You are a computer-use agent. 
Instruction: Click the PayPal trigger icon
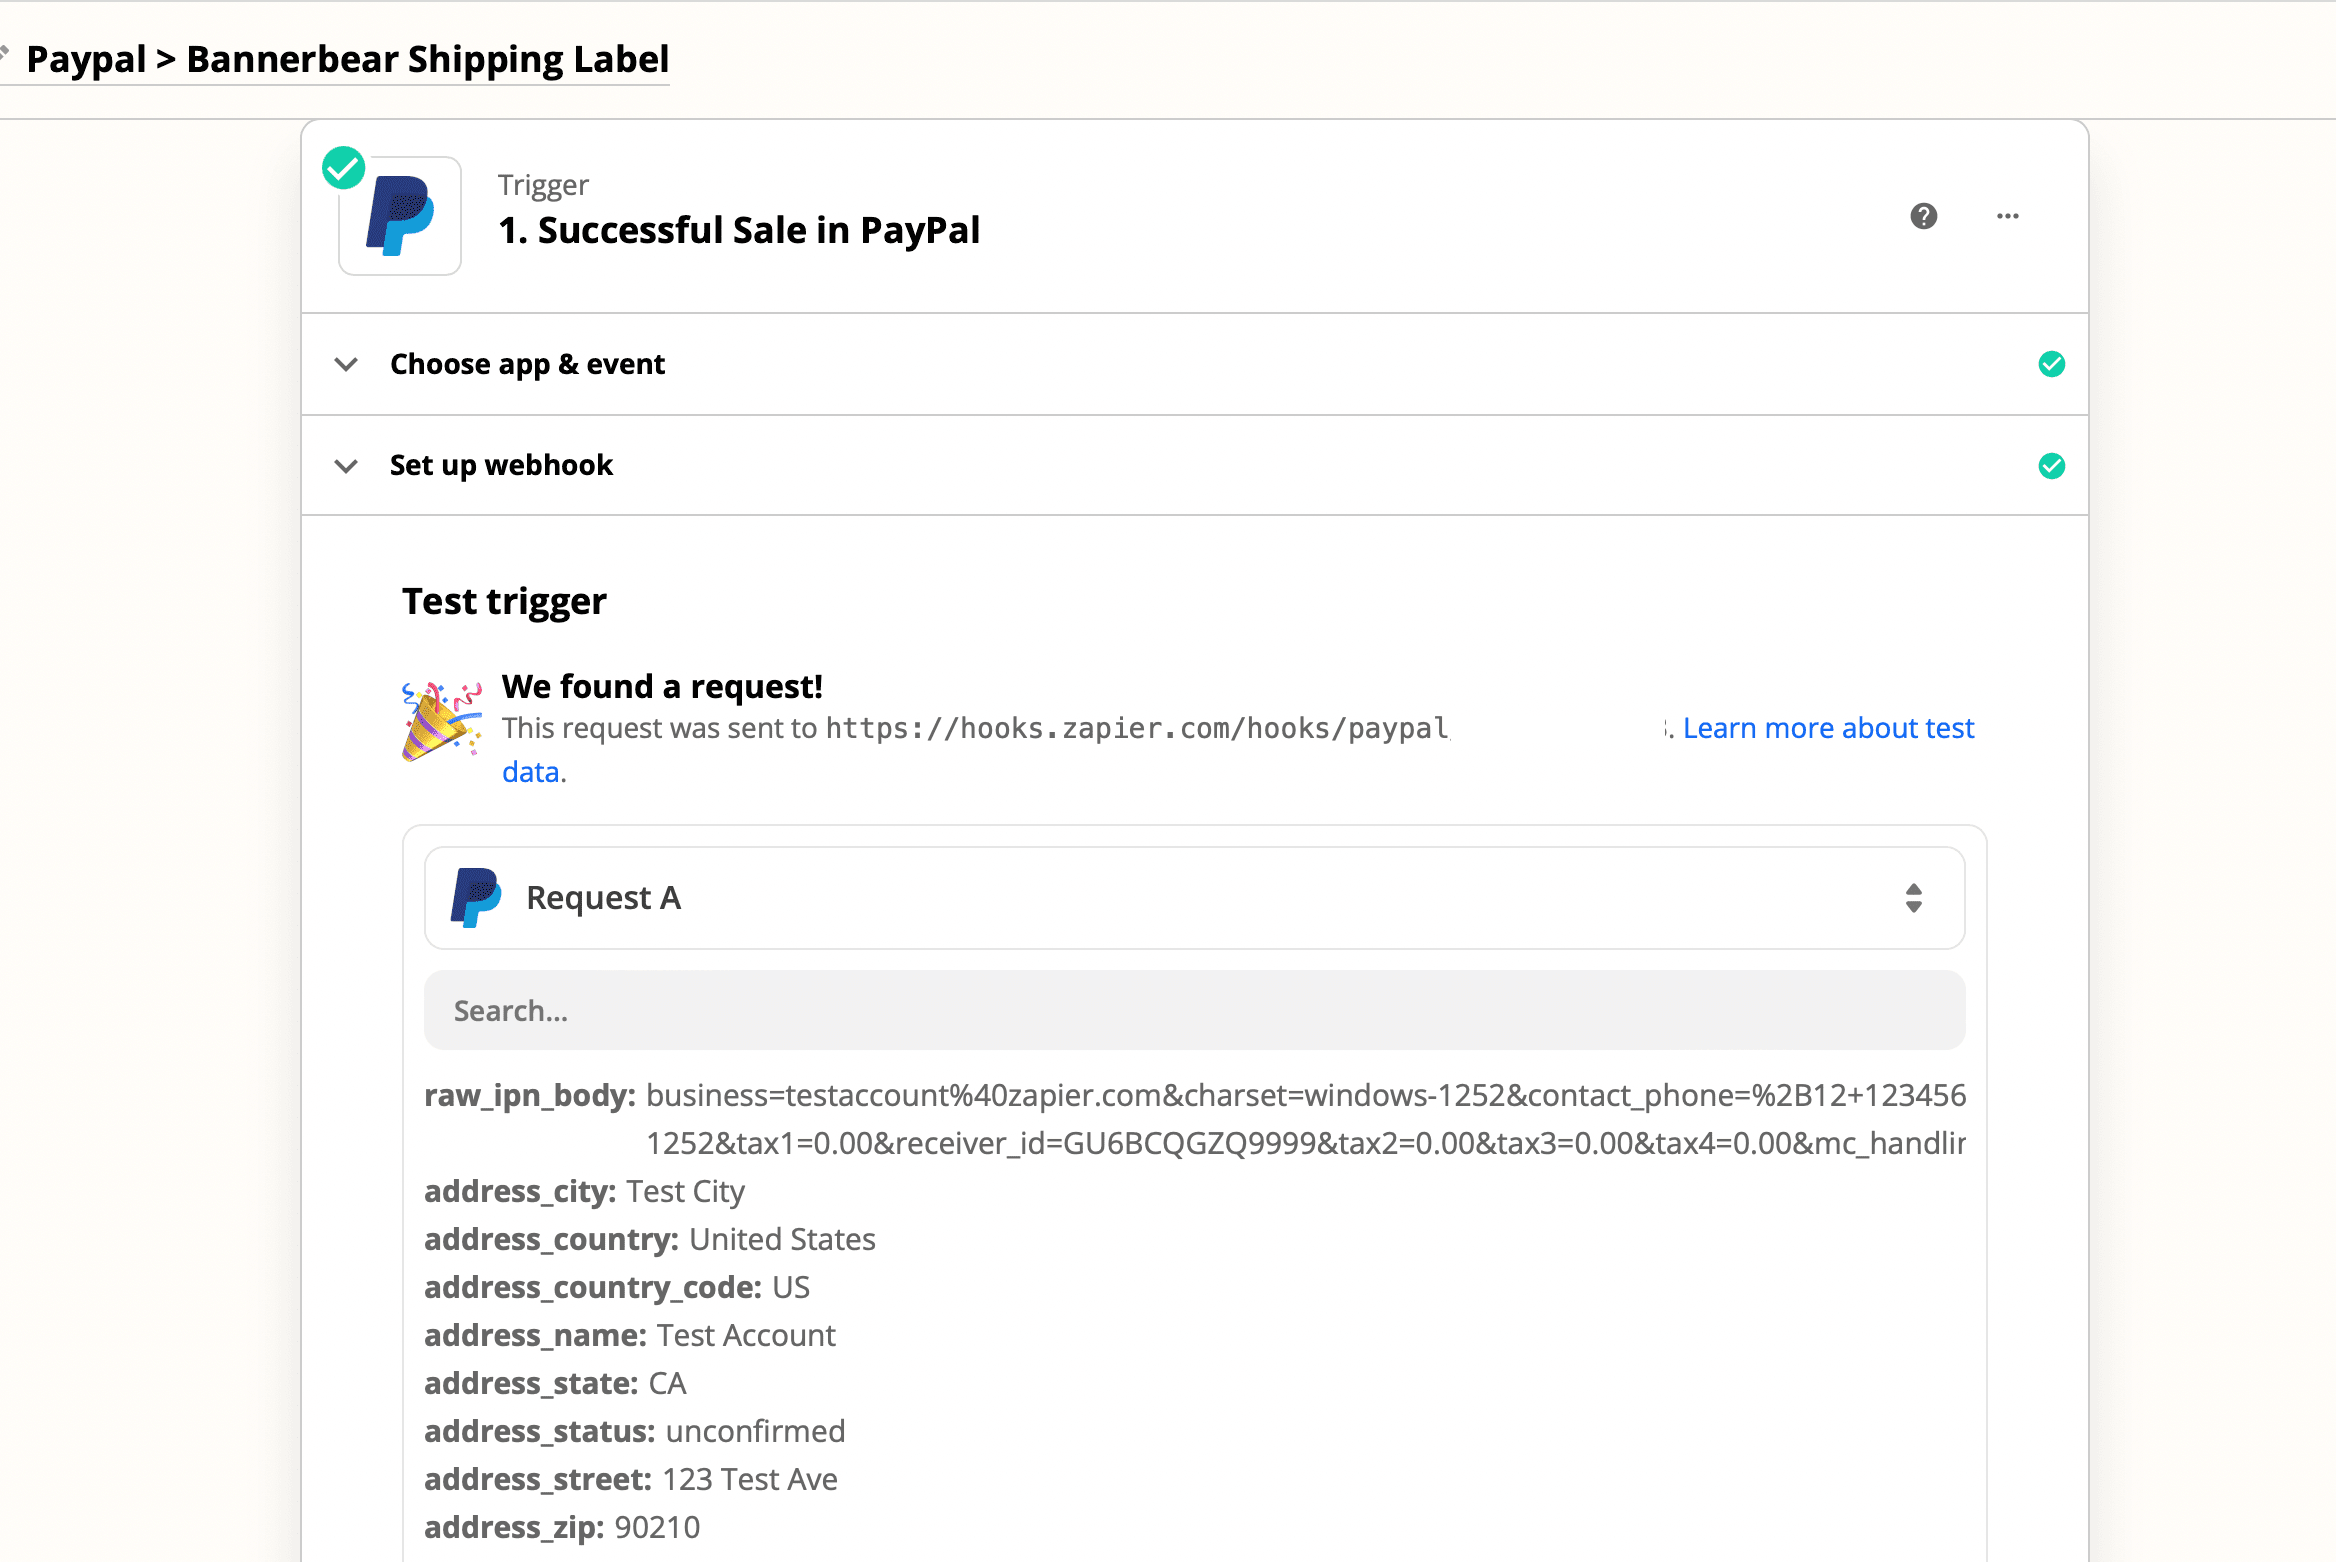pyautogui.click(x=397, y=214)
